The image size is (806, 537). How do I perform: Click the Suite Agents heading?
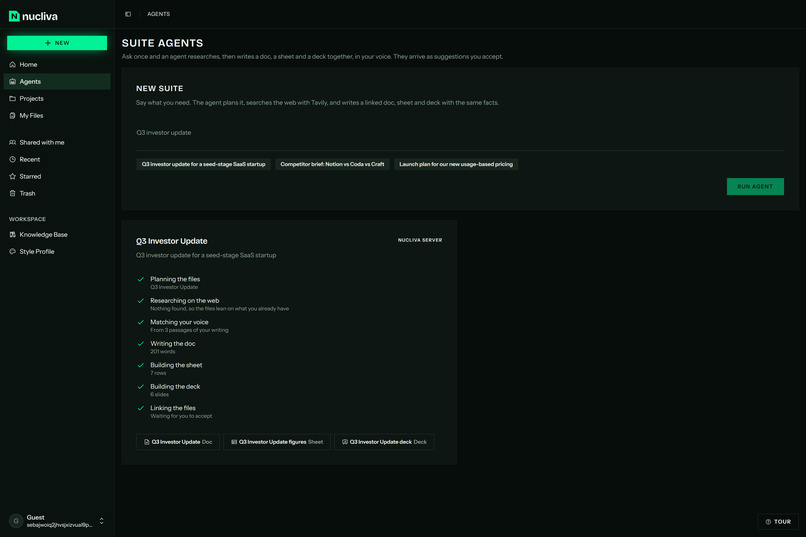[x=162, y=43]
